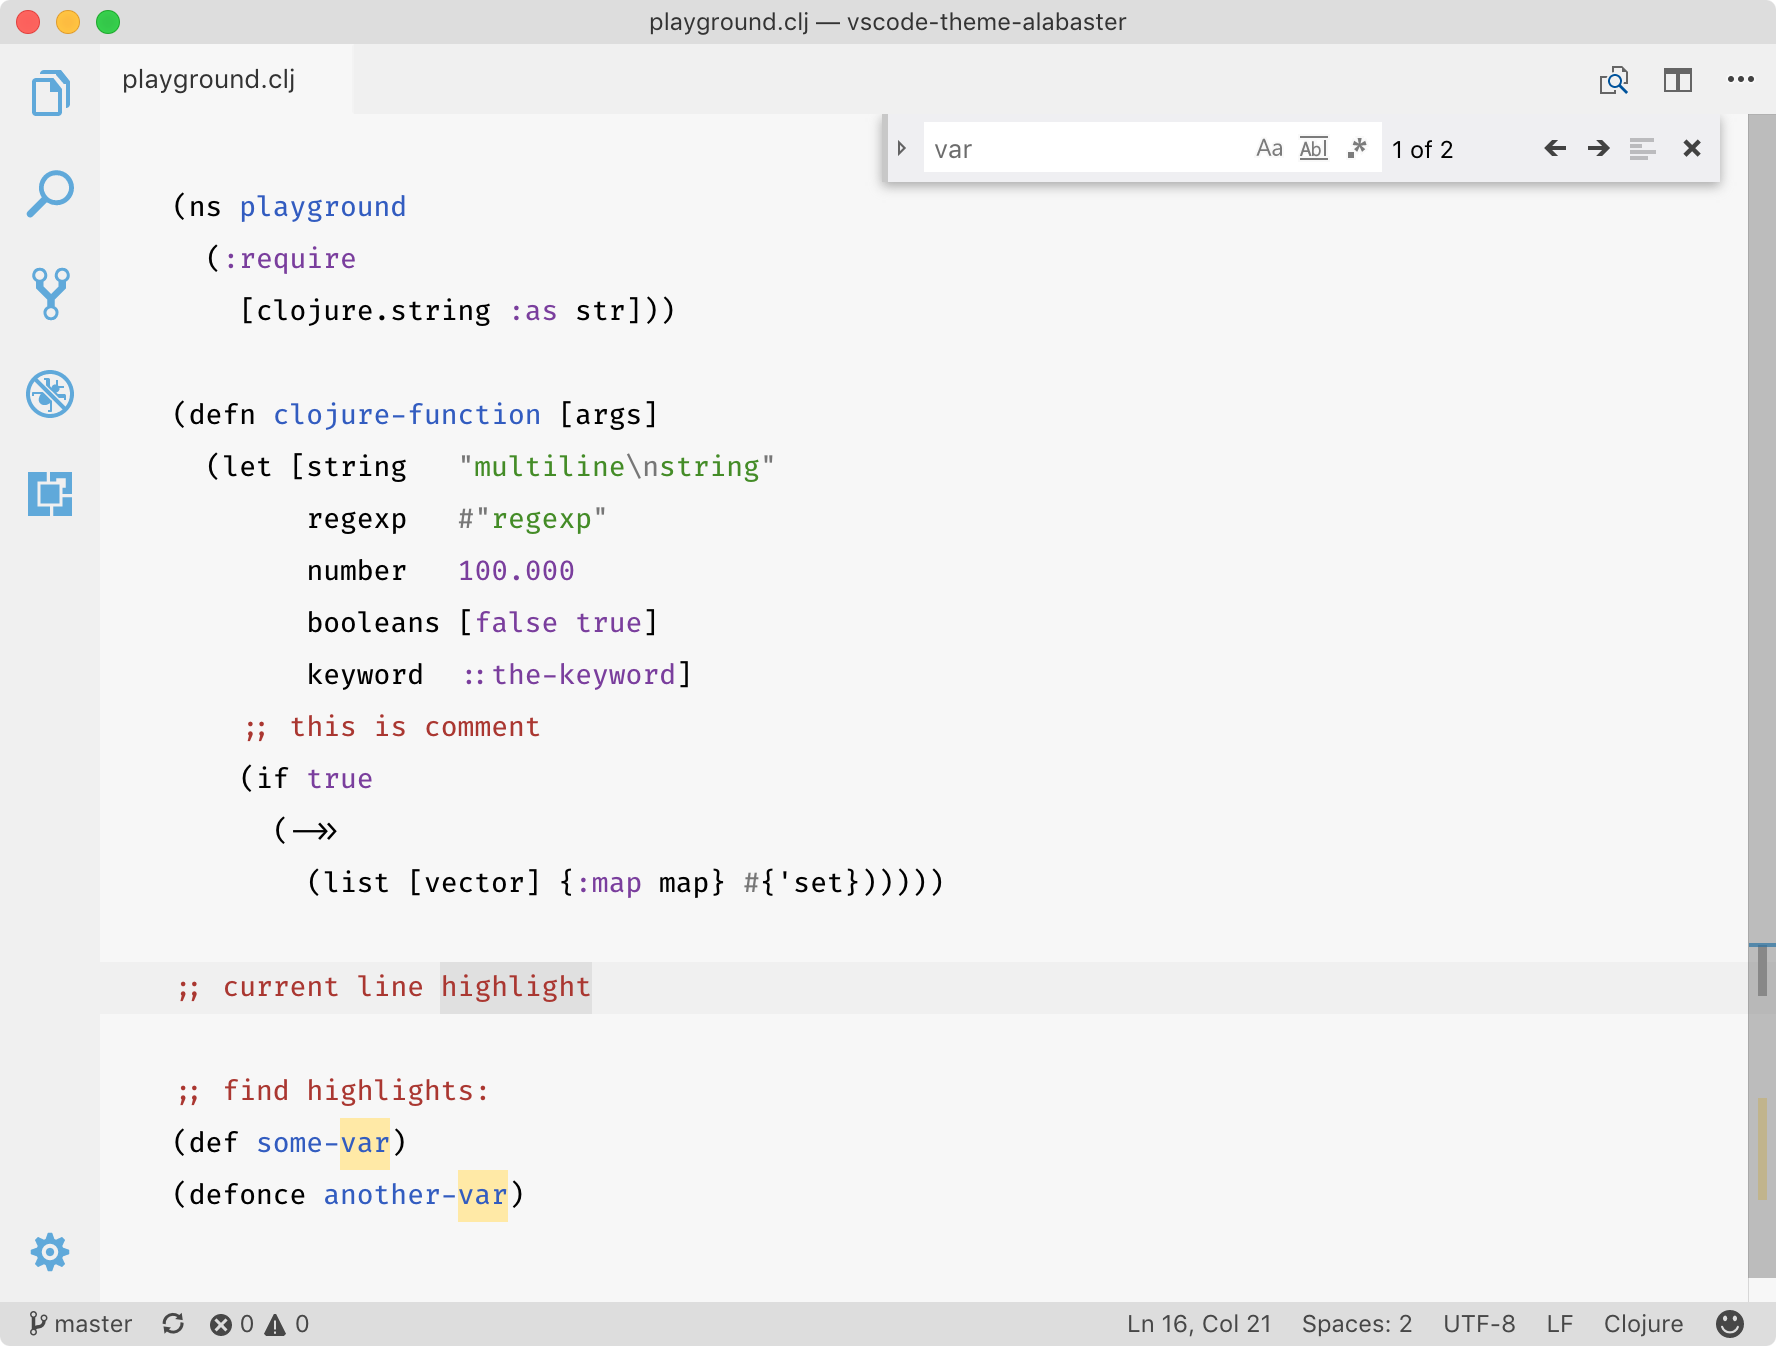Screen dimensions: 1776x1346
Task: Open the Extensions view icon
Action: (x=50, y=494)
